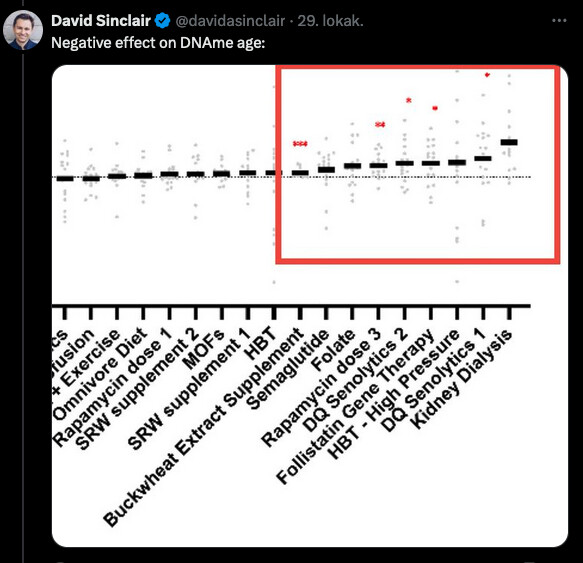Click the Semaglutide axis label

point(289,370)
